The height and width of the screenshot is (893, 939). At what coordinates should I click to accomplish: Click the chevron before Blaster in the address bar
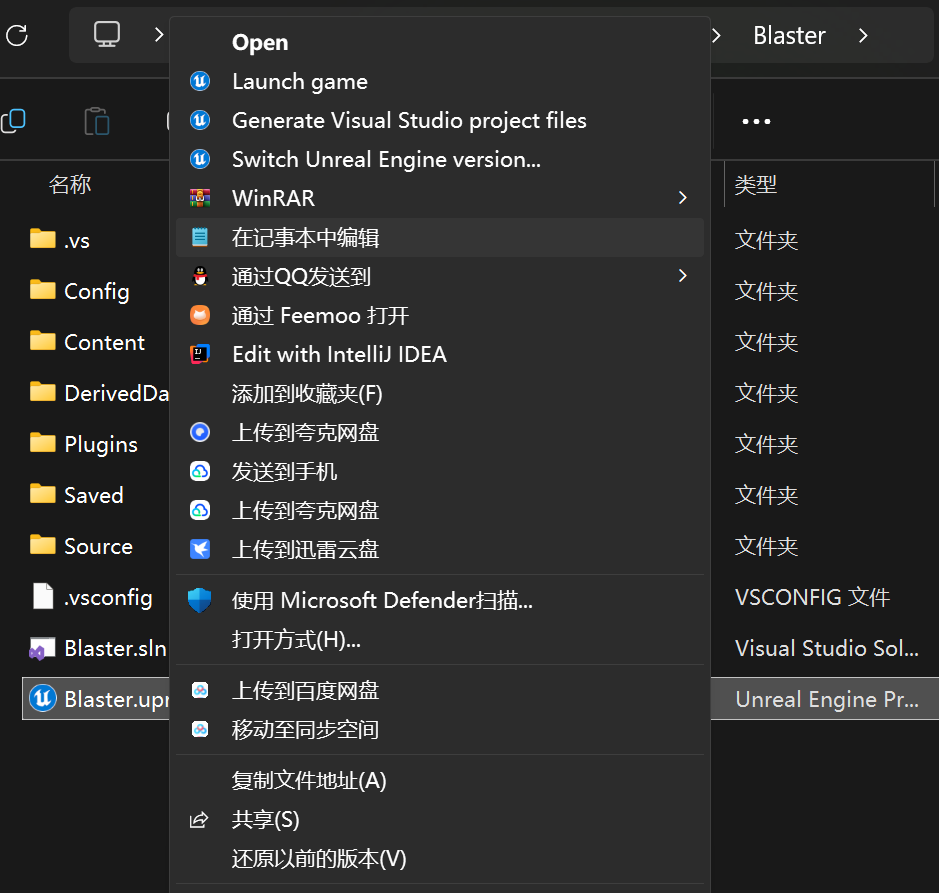716,36
